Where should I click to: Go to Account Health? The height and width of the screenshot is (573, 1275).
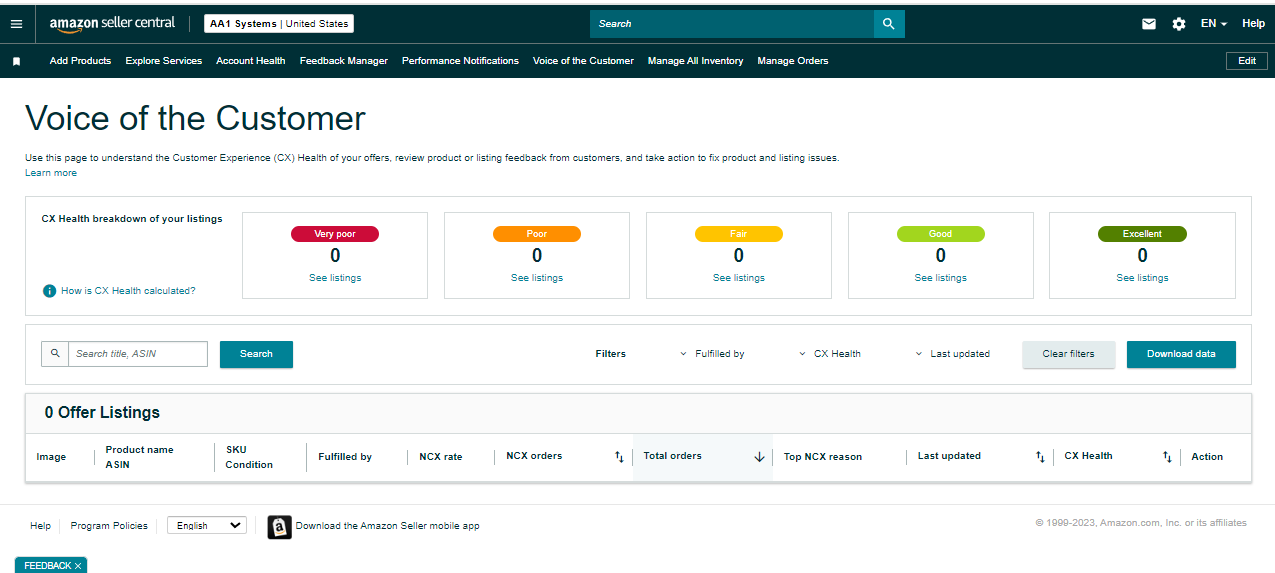(x=251, y=61)
